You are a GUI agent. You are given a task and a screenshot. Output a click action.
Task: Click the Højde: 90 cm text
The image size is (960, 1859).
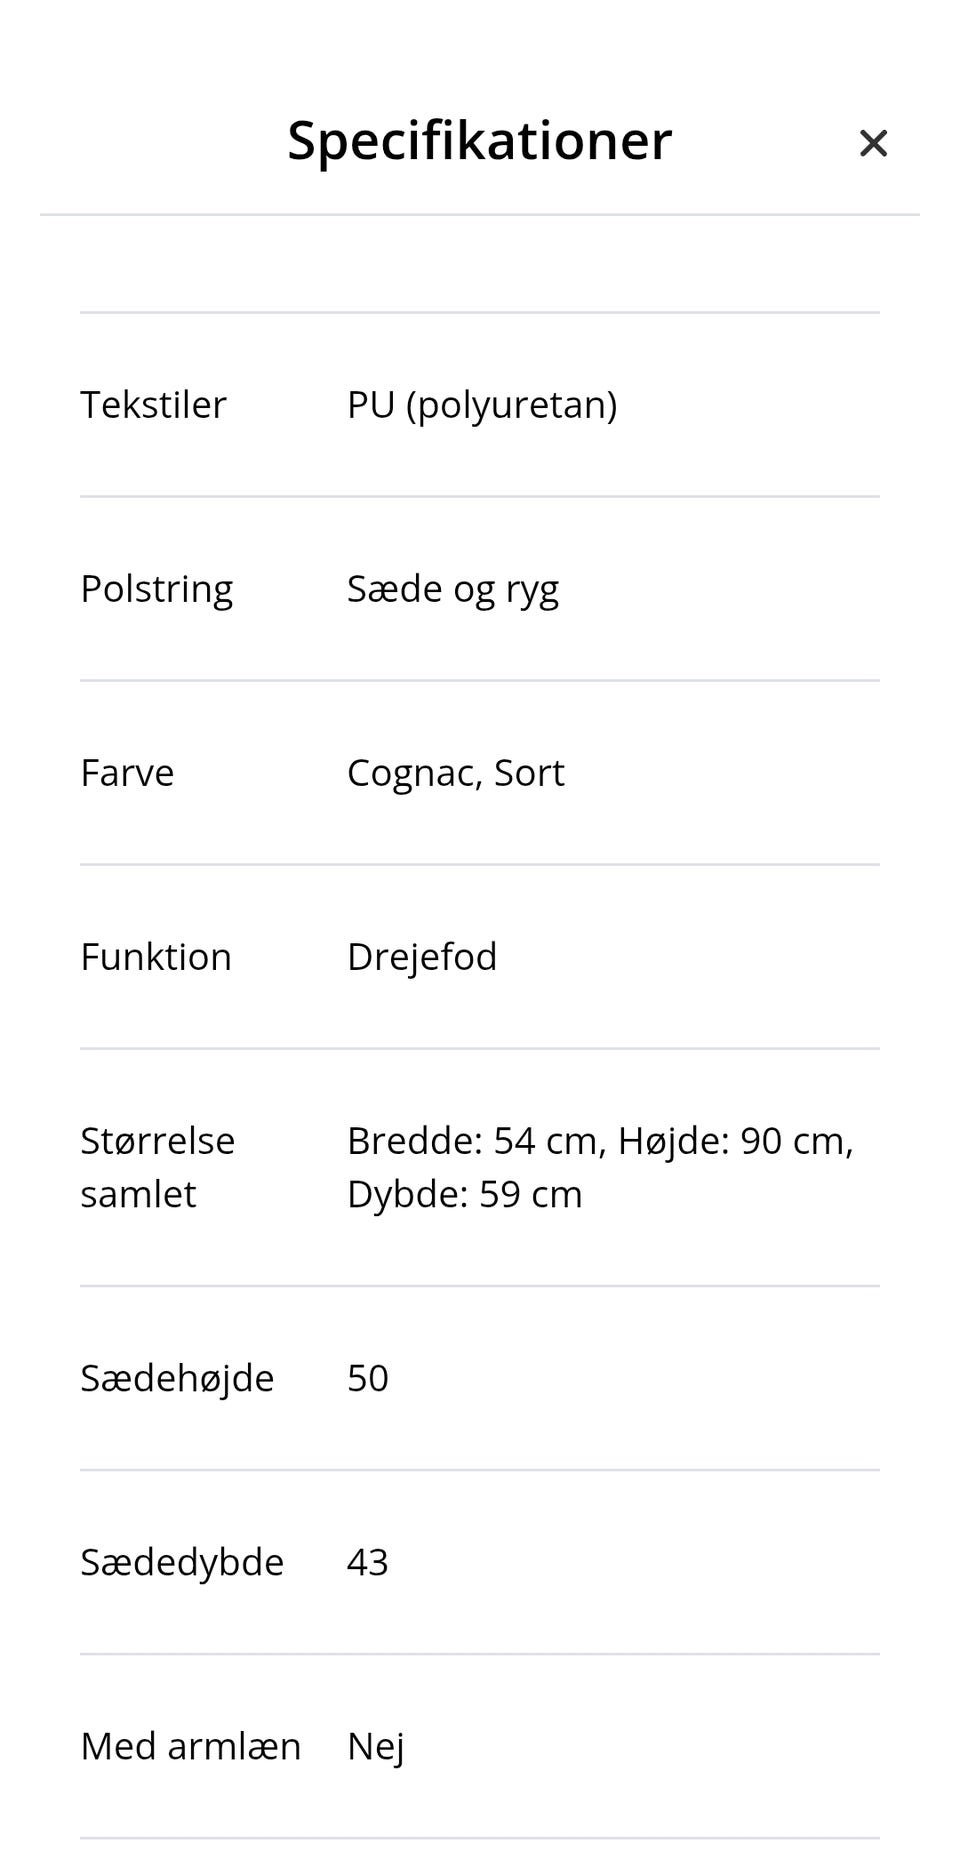point(735,1139)
